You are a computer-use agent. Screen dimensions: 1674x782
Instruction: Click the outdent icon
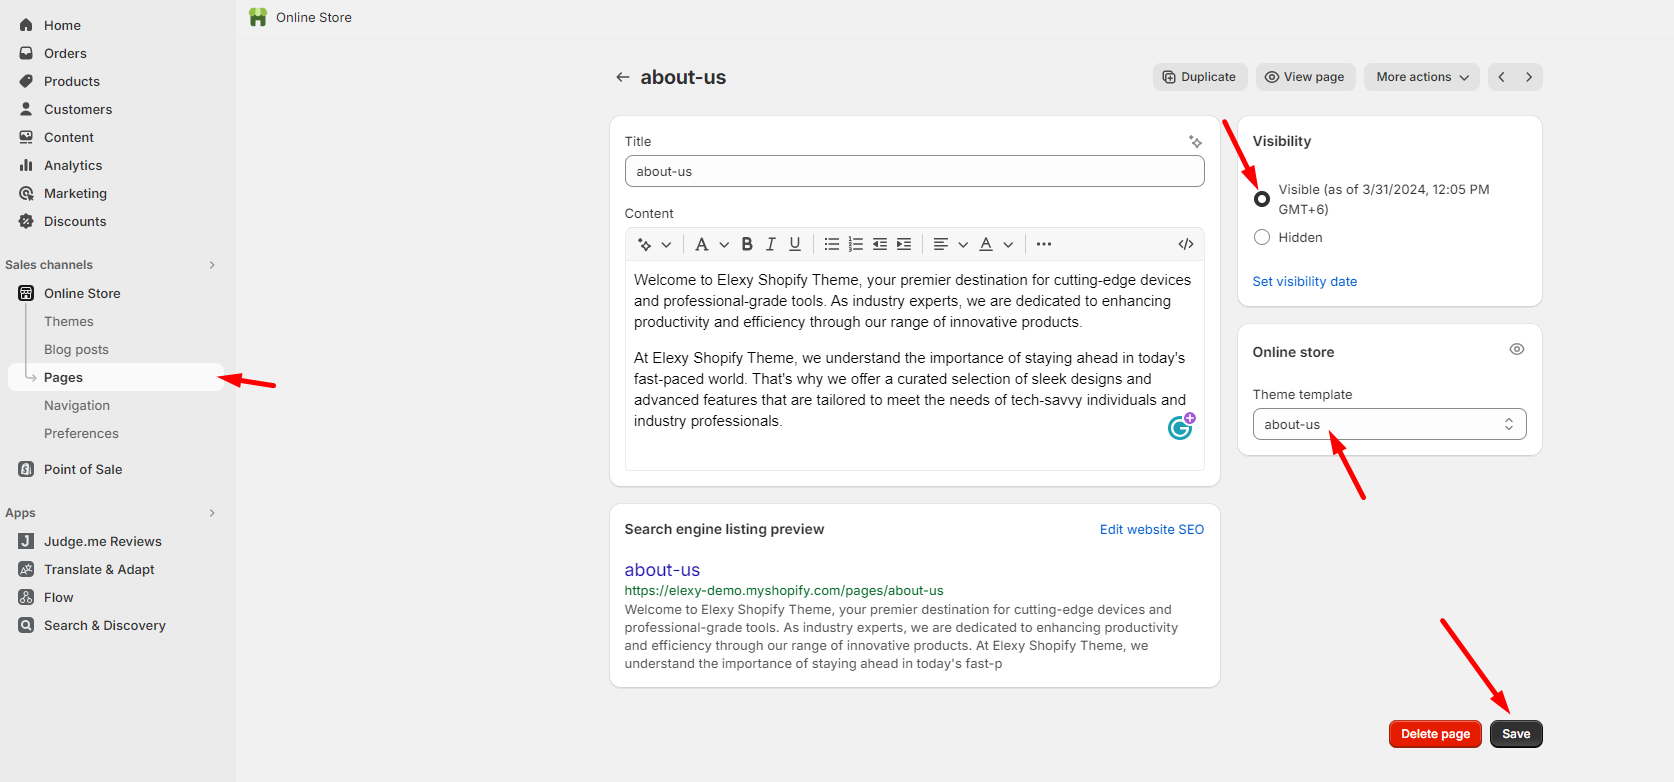[x=880, y=244]
